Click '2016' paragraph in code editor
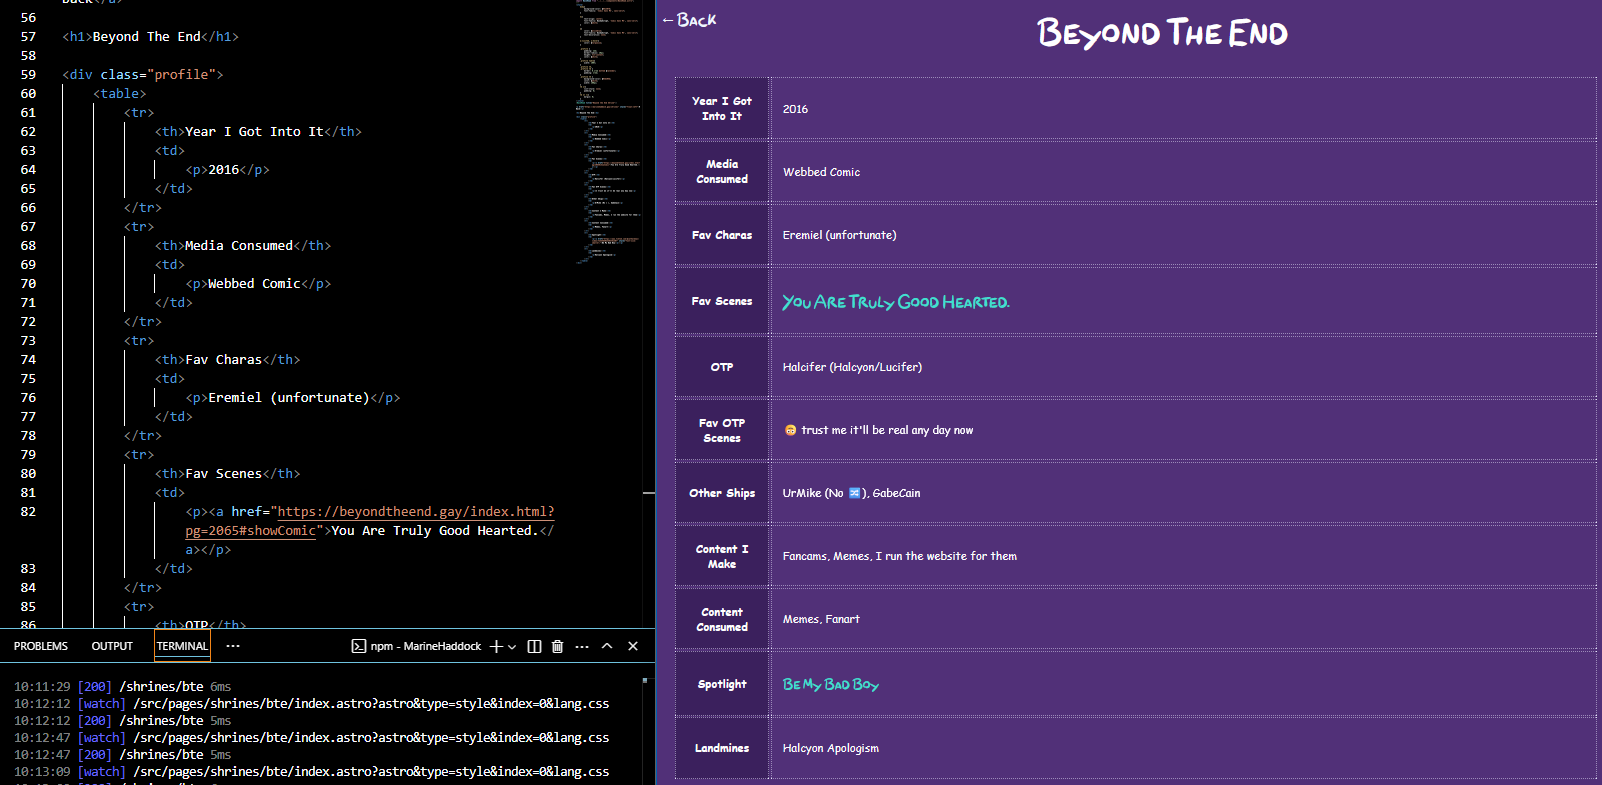Screen dimensions: 1602x785 coord(228,170)
